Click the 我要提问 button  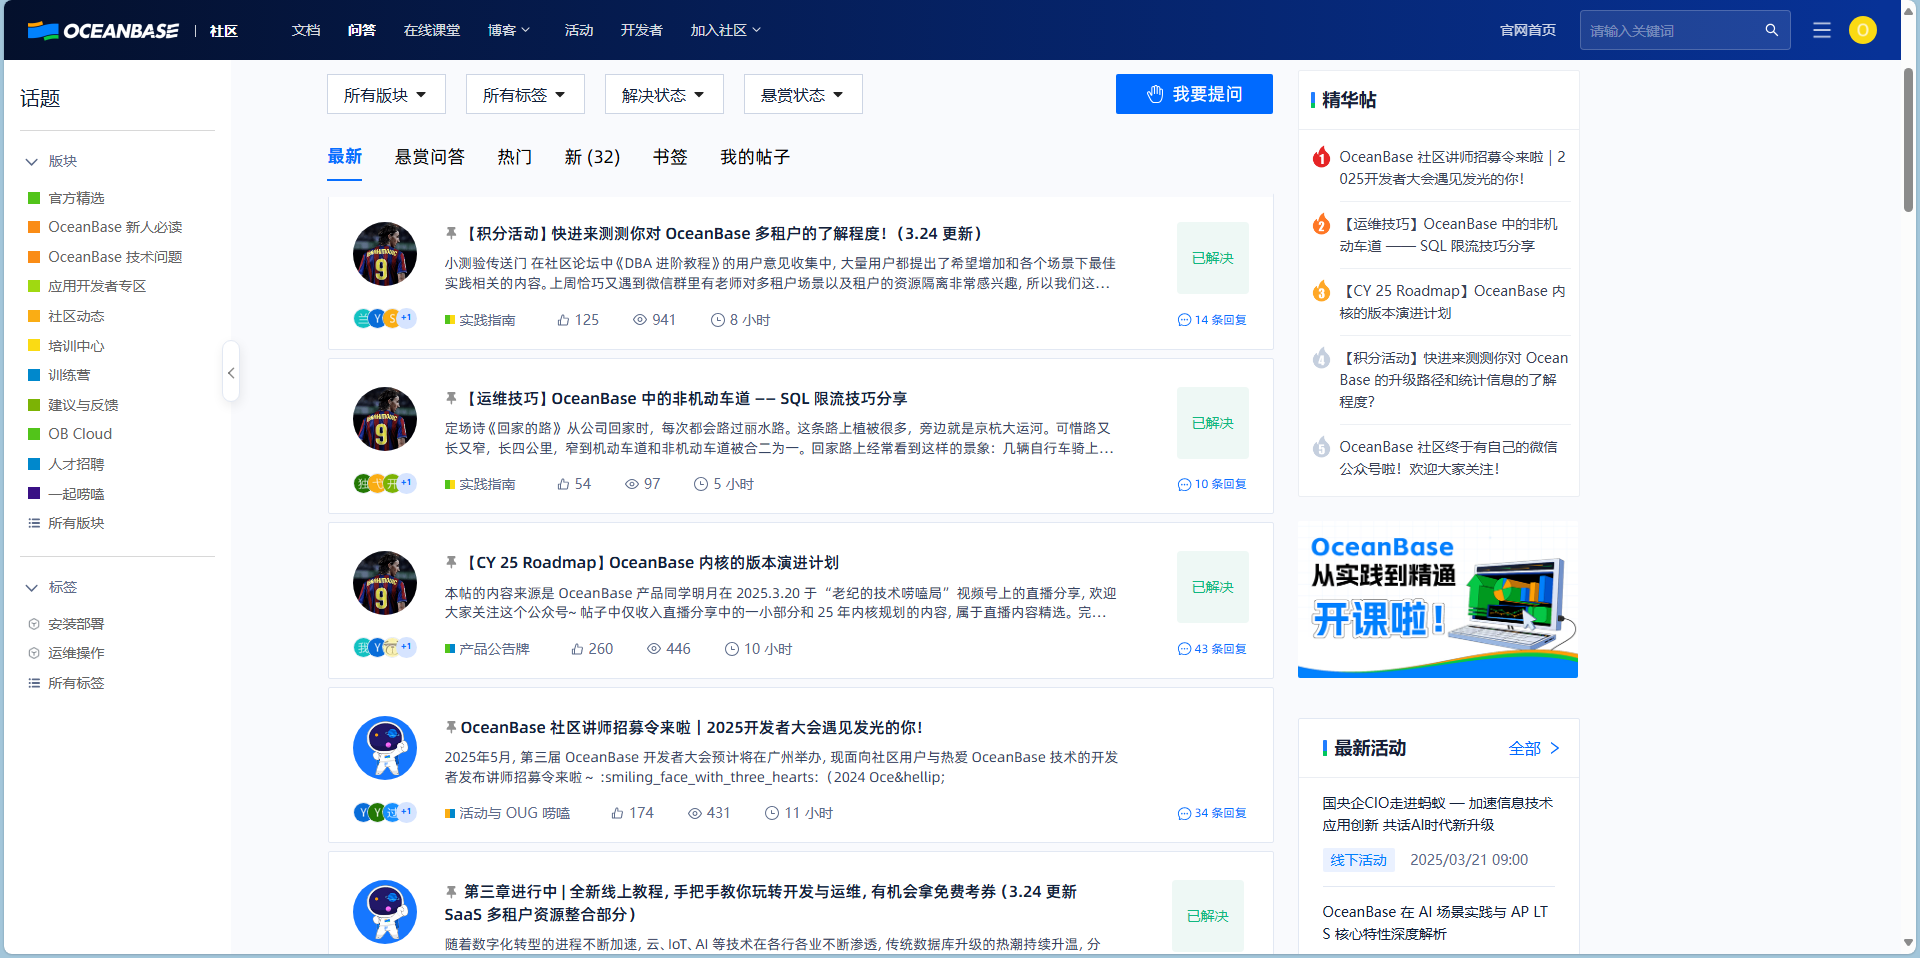pos(1194,94)
